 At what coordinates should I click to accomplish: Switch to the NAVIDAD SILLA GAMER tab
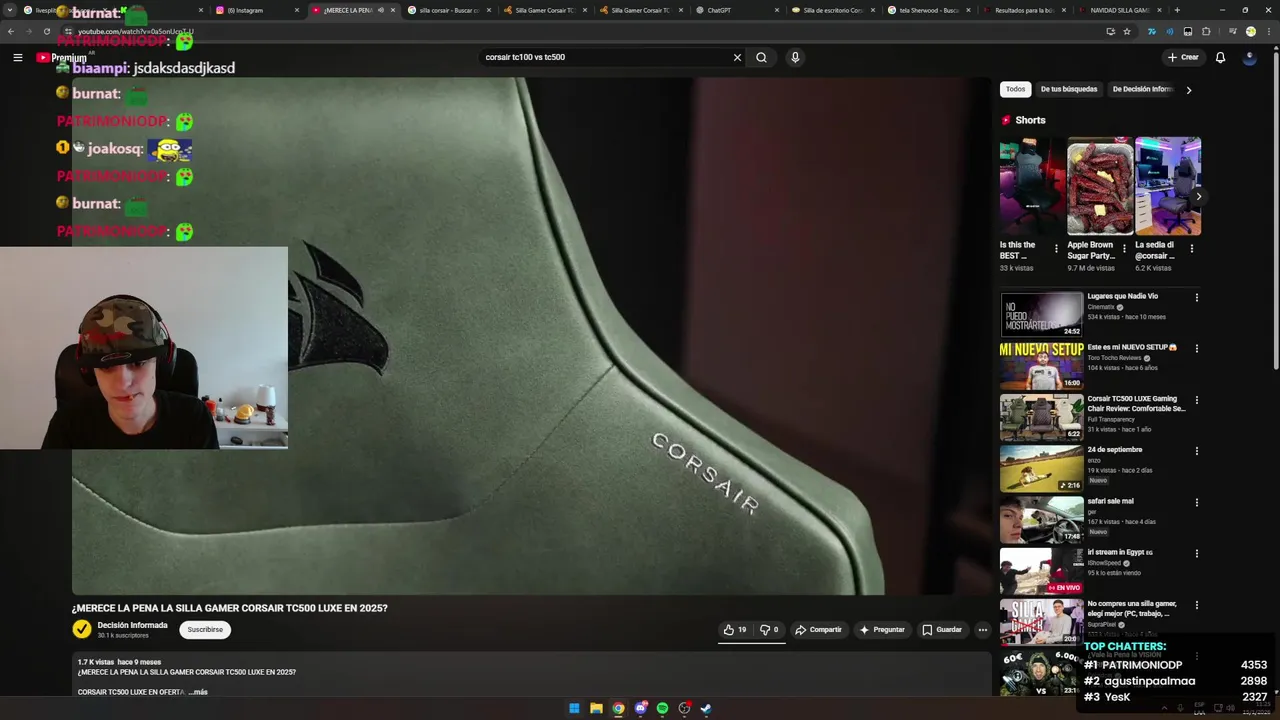[x=1118, y=10]
